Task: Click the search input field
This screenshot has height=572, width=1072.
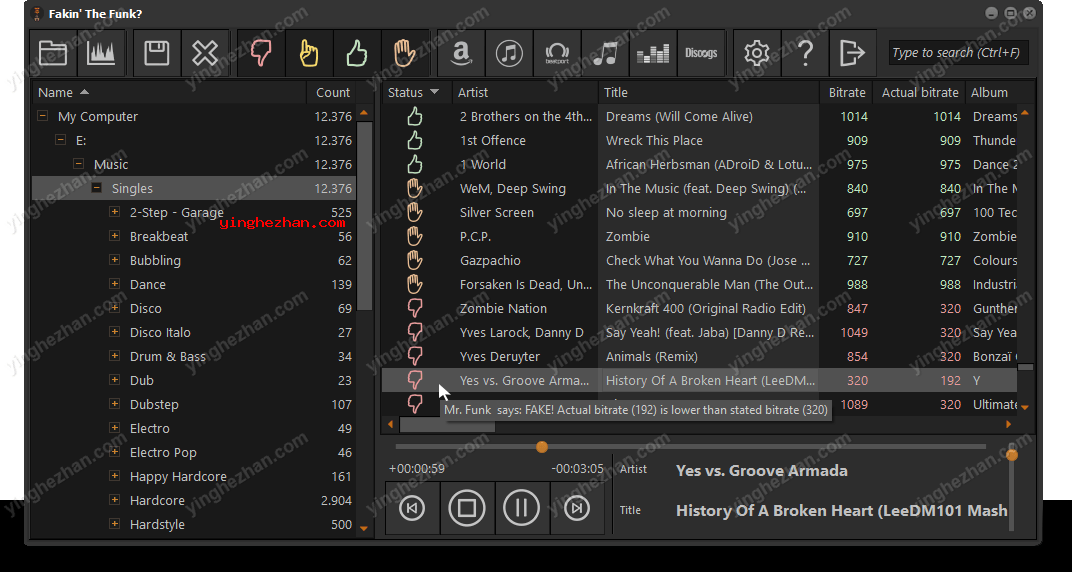Action: coord(959,53)
